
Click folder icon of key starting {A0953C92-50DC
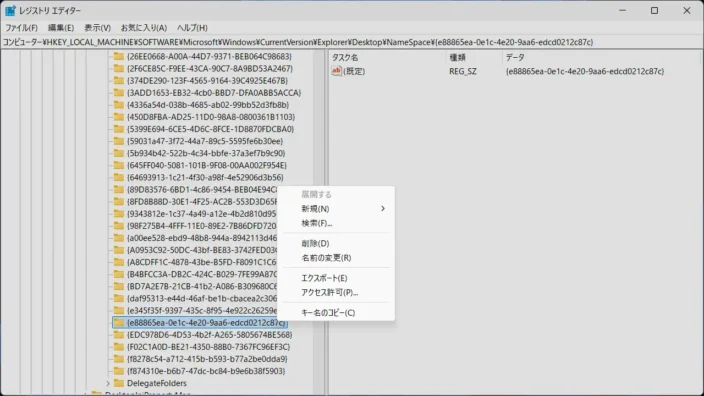click(x=119, y=250)
